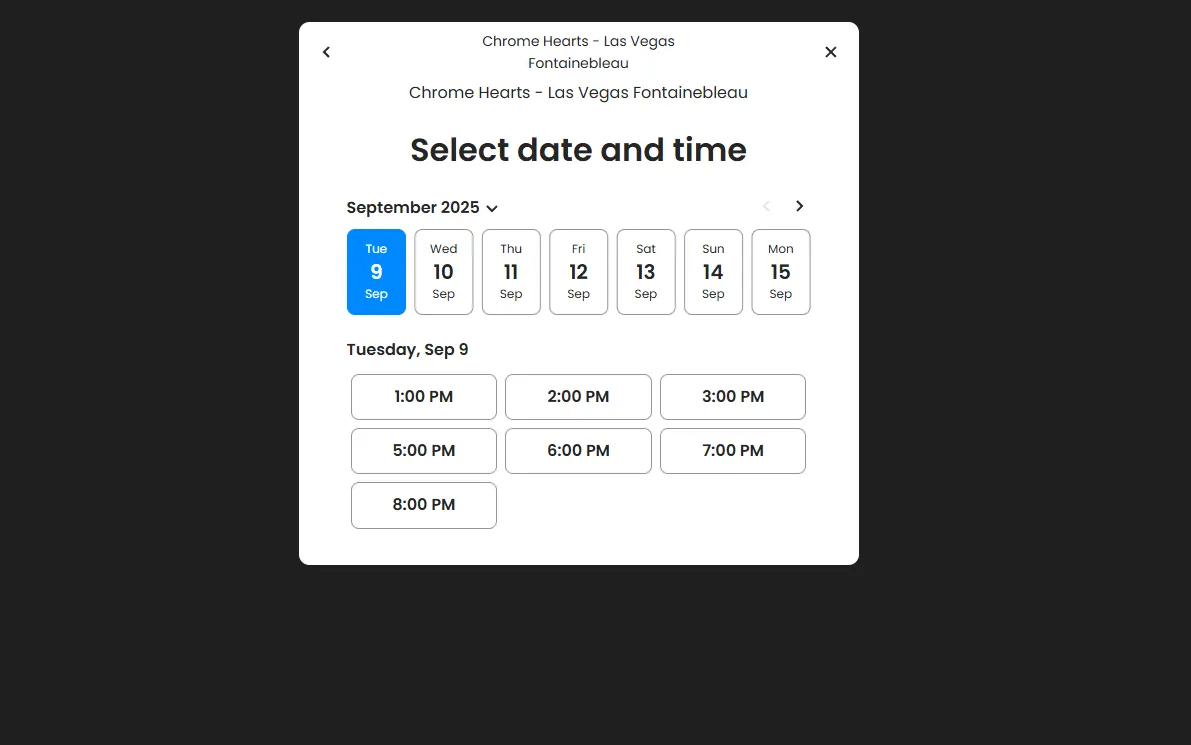1191x745 pixels.
Task: Pick the 8:00 PM time slot
Action: point(424,505)
